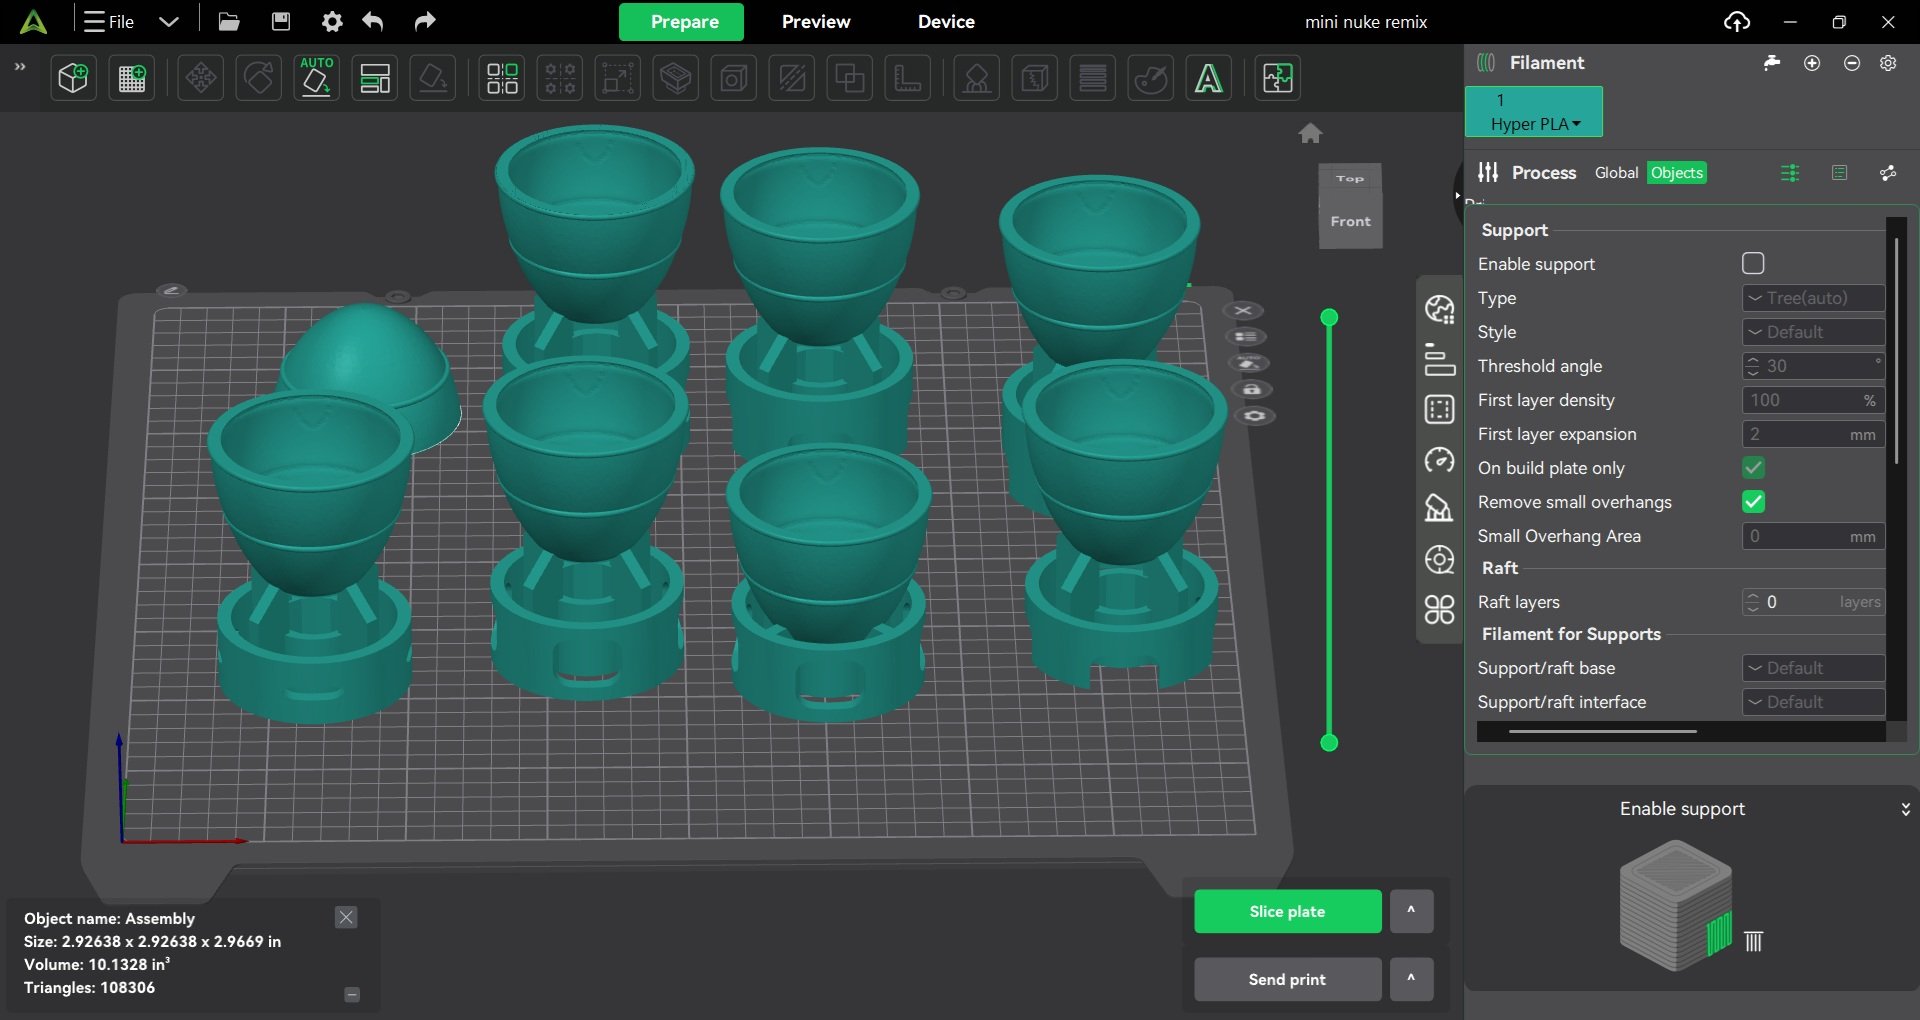Select the Lay on face tool
Screen dimensions: 1920x1020
click(433, 78)
